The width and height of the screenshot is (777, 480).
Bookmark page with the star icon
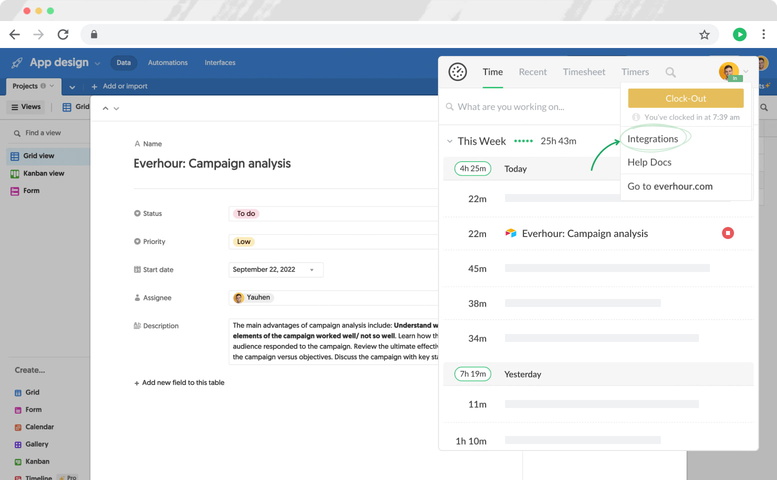coord(704,34)
